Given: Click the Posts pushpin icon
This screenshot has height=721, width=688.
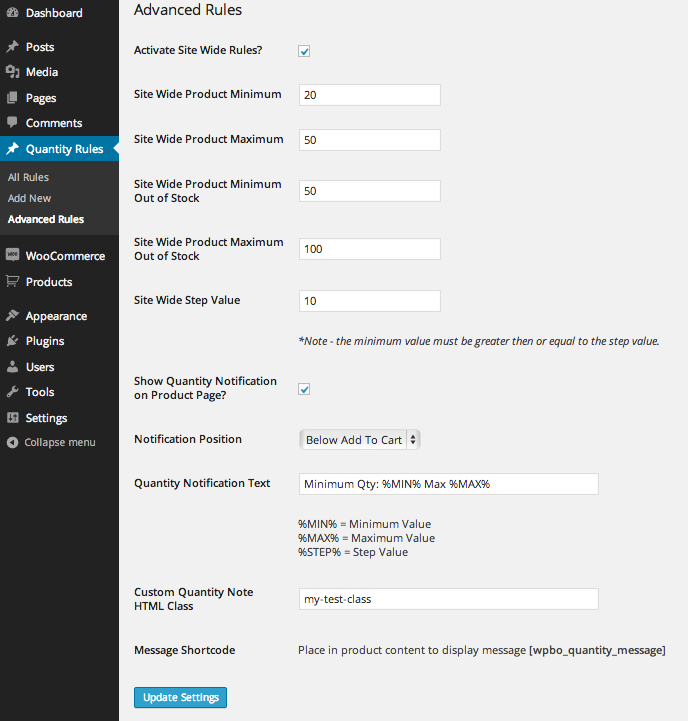Looking at the screenshot, I should click(12, 47).
